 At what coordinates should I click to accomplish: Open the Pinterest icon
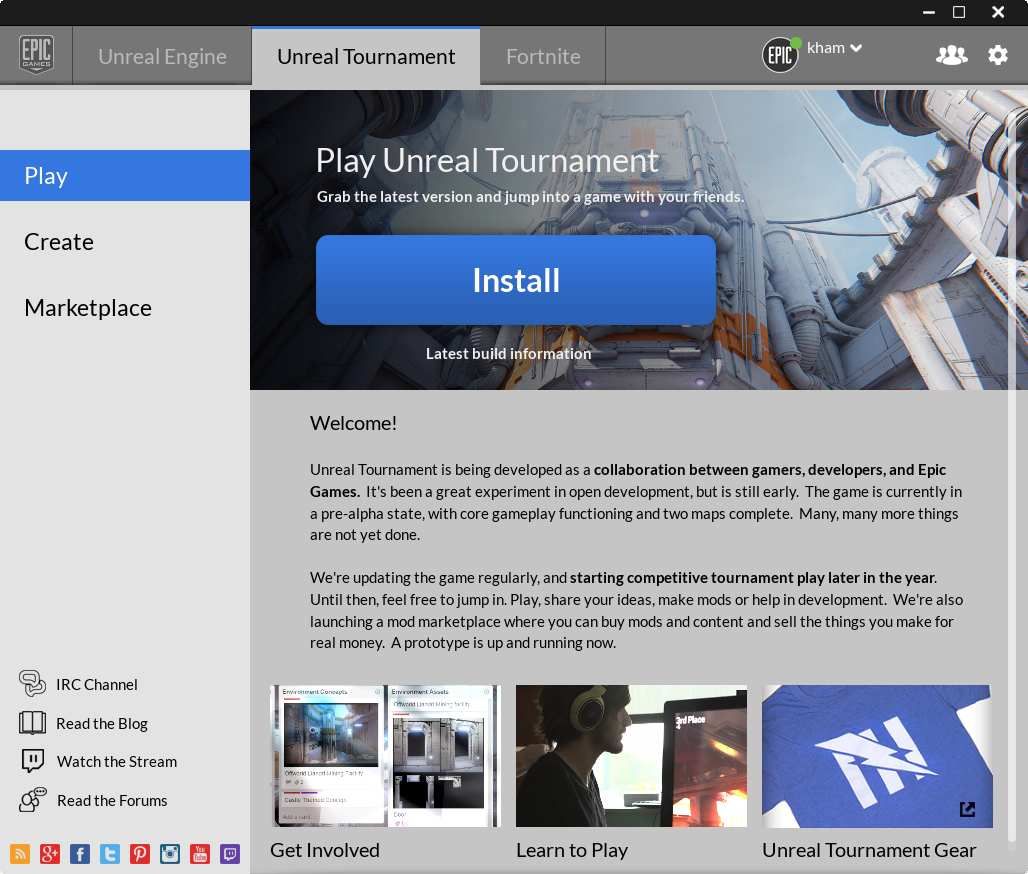[x=140, y=854]
